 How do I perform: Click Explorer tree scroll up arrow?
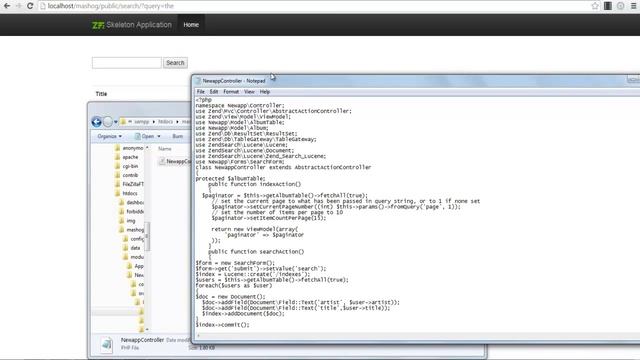(x=147, y=148)
